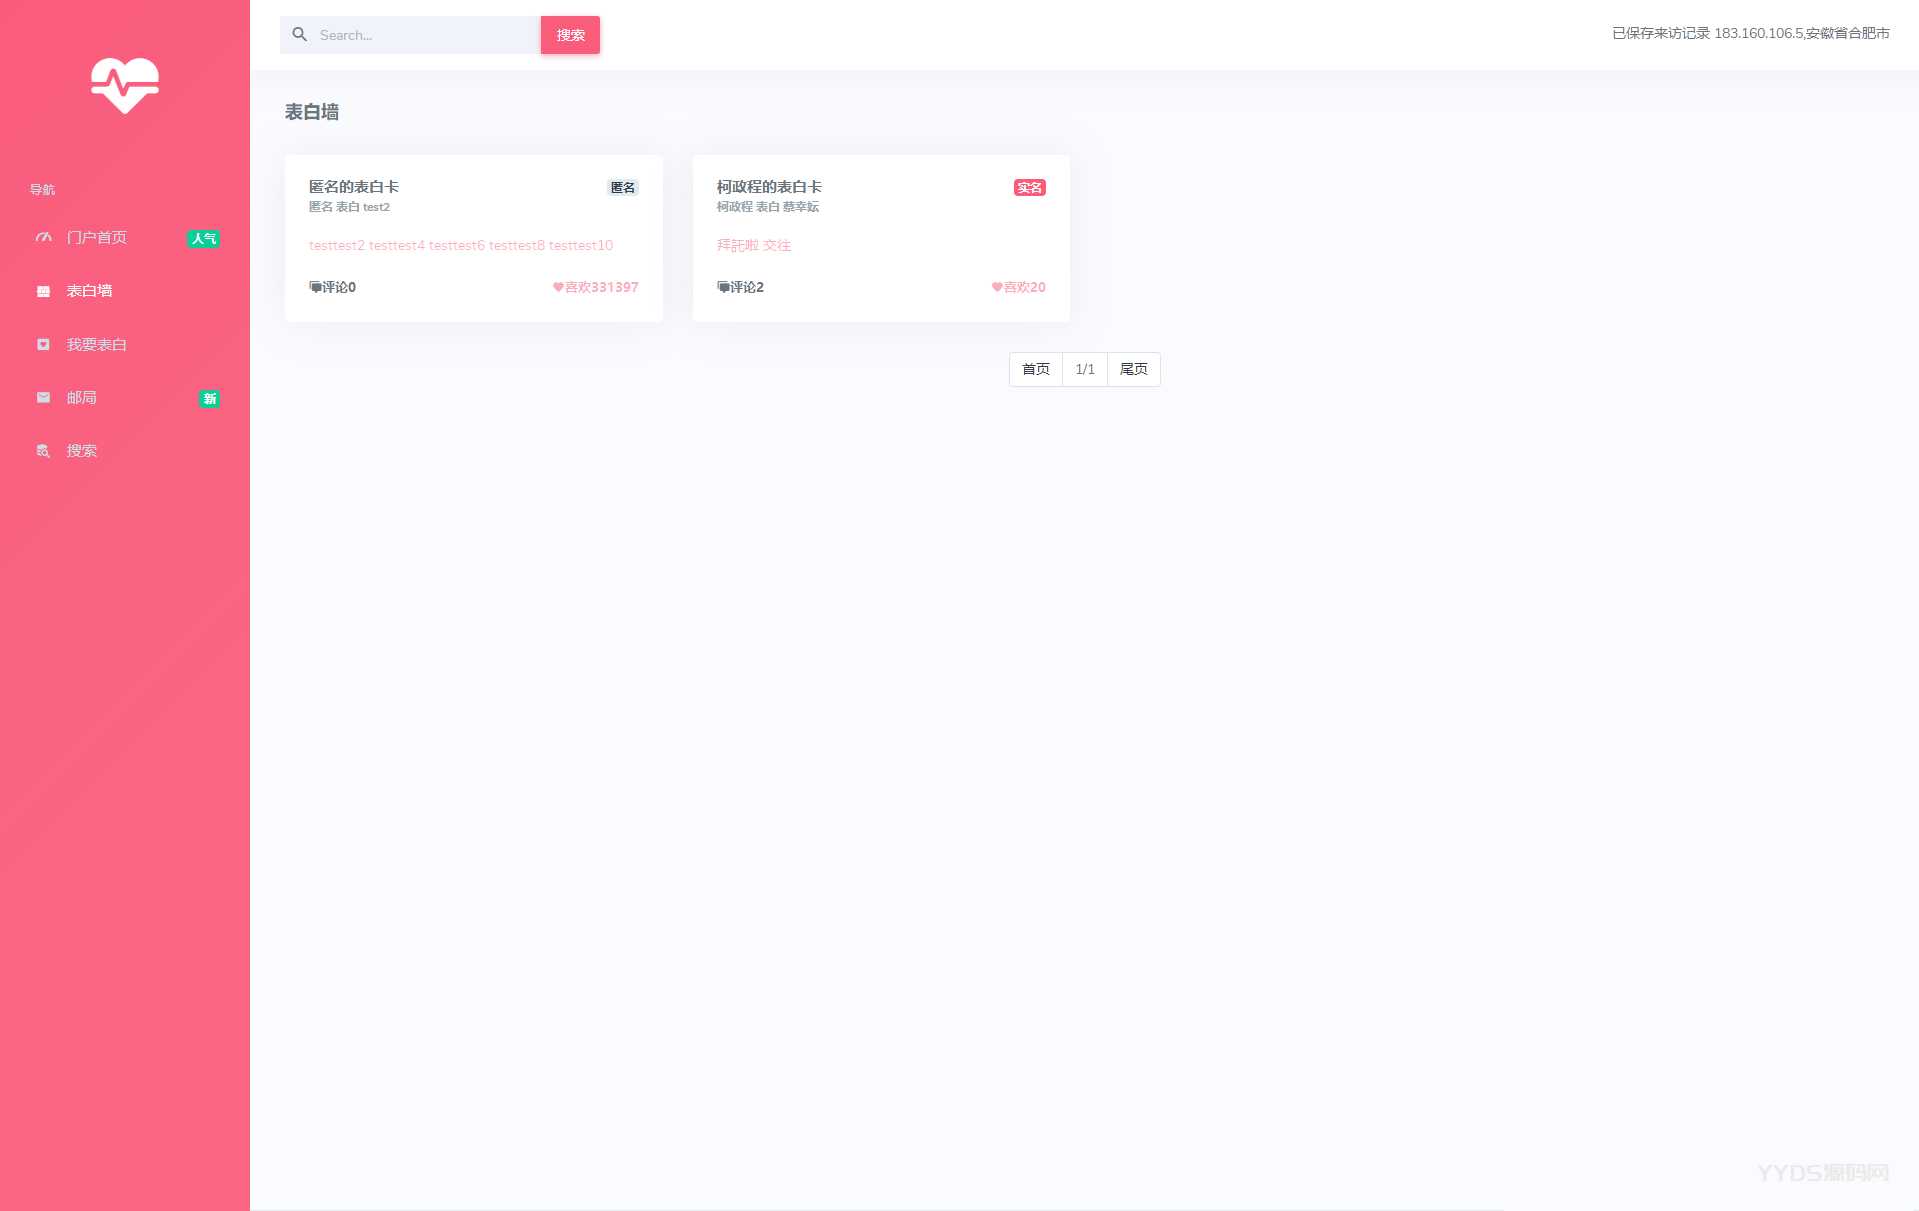Like the anonymous card with 331397 likes

(595, 287)
